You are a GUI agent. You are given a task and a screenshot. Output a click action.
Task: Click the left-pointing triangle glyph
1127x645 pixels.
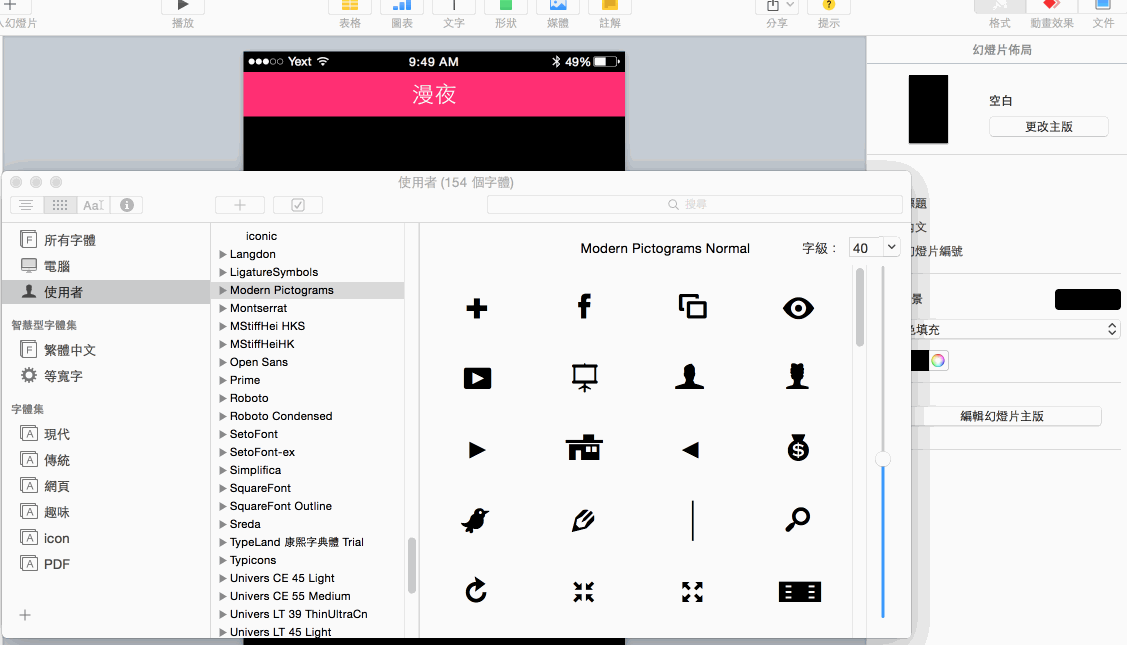click(x=691, y=450)
